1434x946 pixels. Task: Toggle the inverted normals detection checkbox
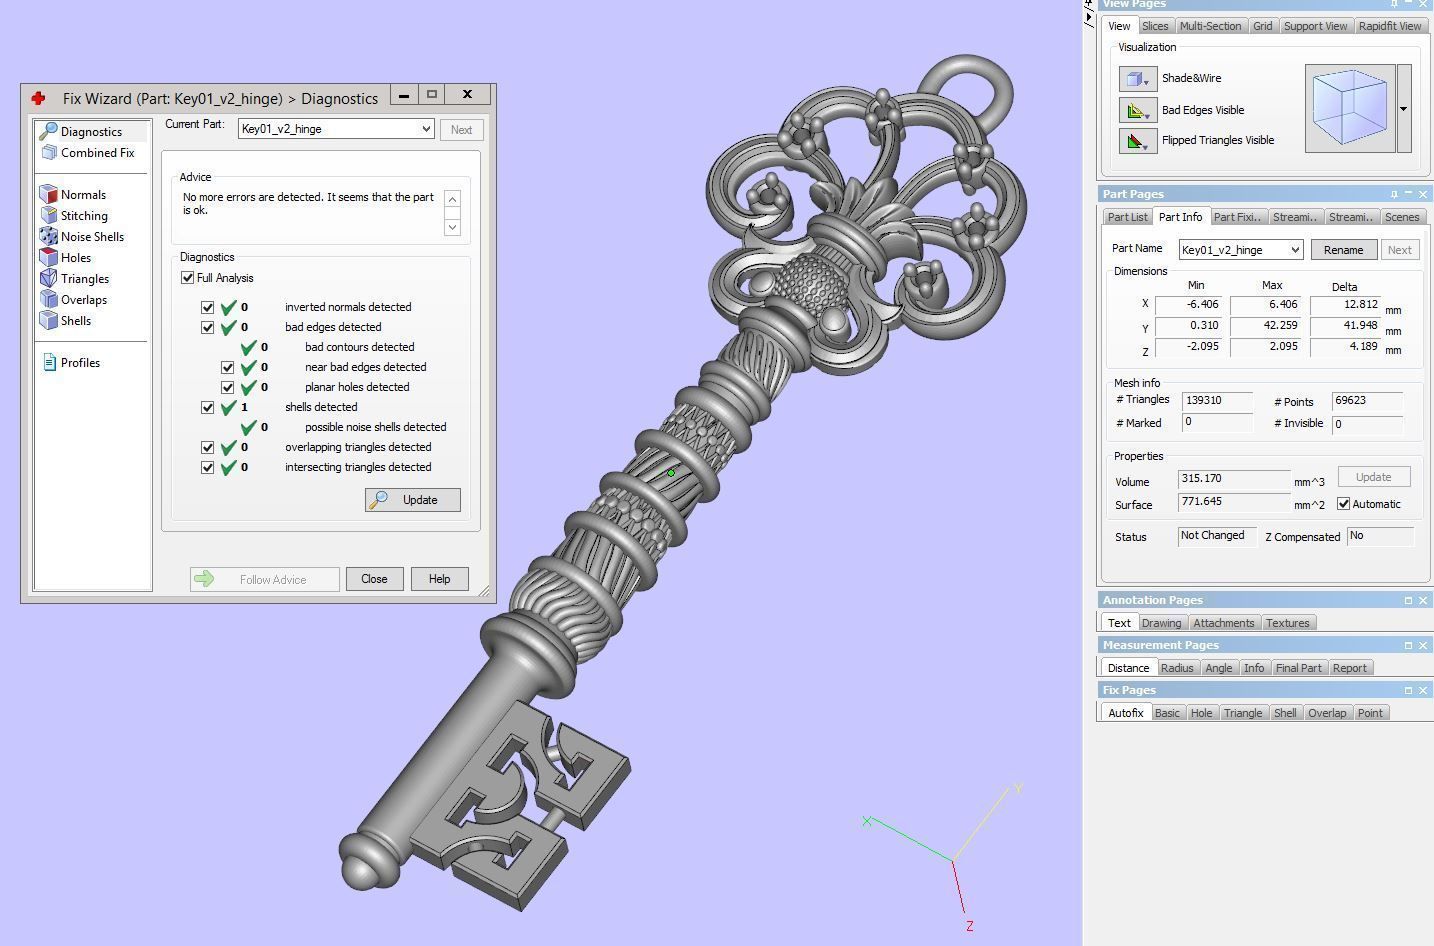tap(208, 307)
